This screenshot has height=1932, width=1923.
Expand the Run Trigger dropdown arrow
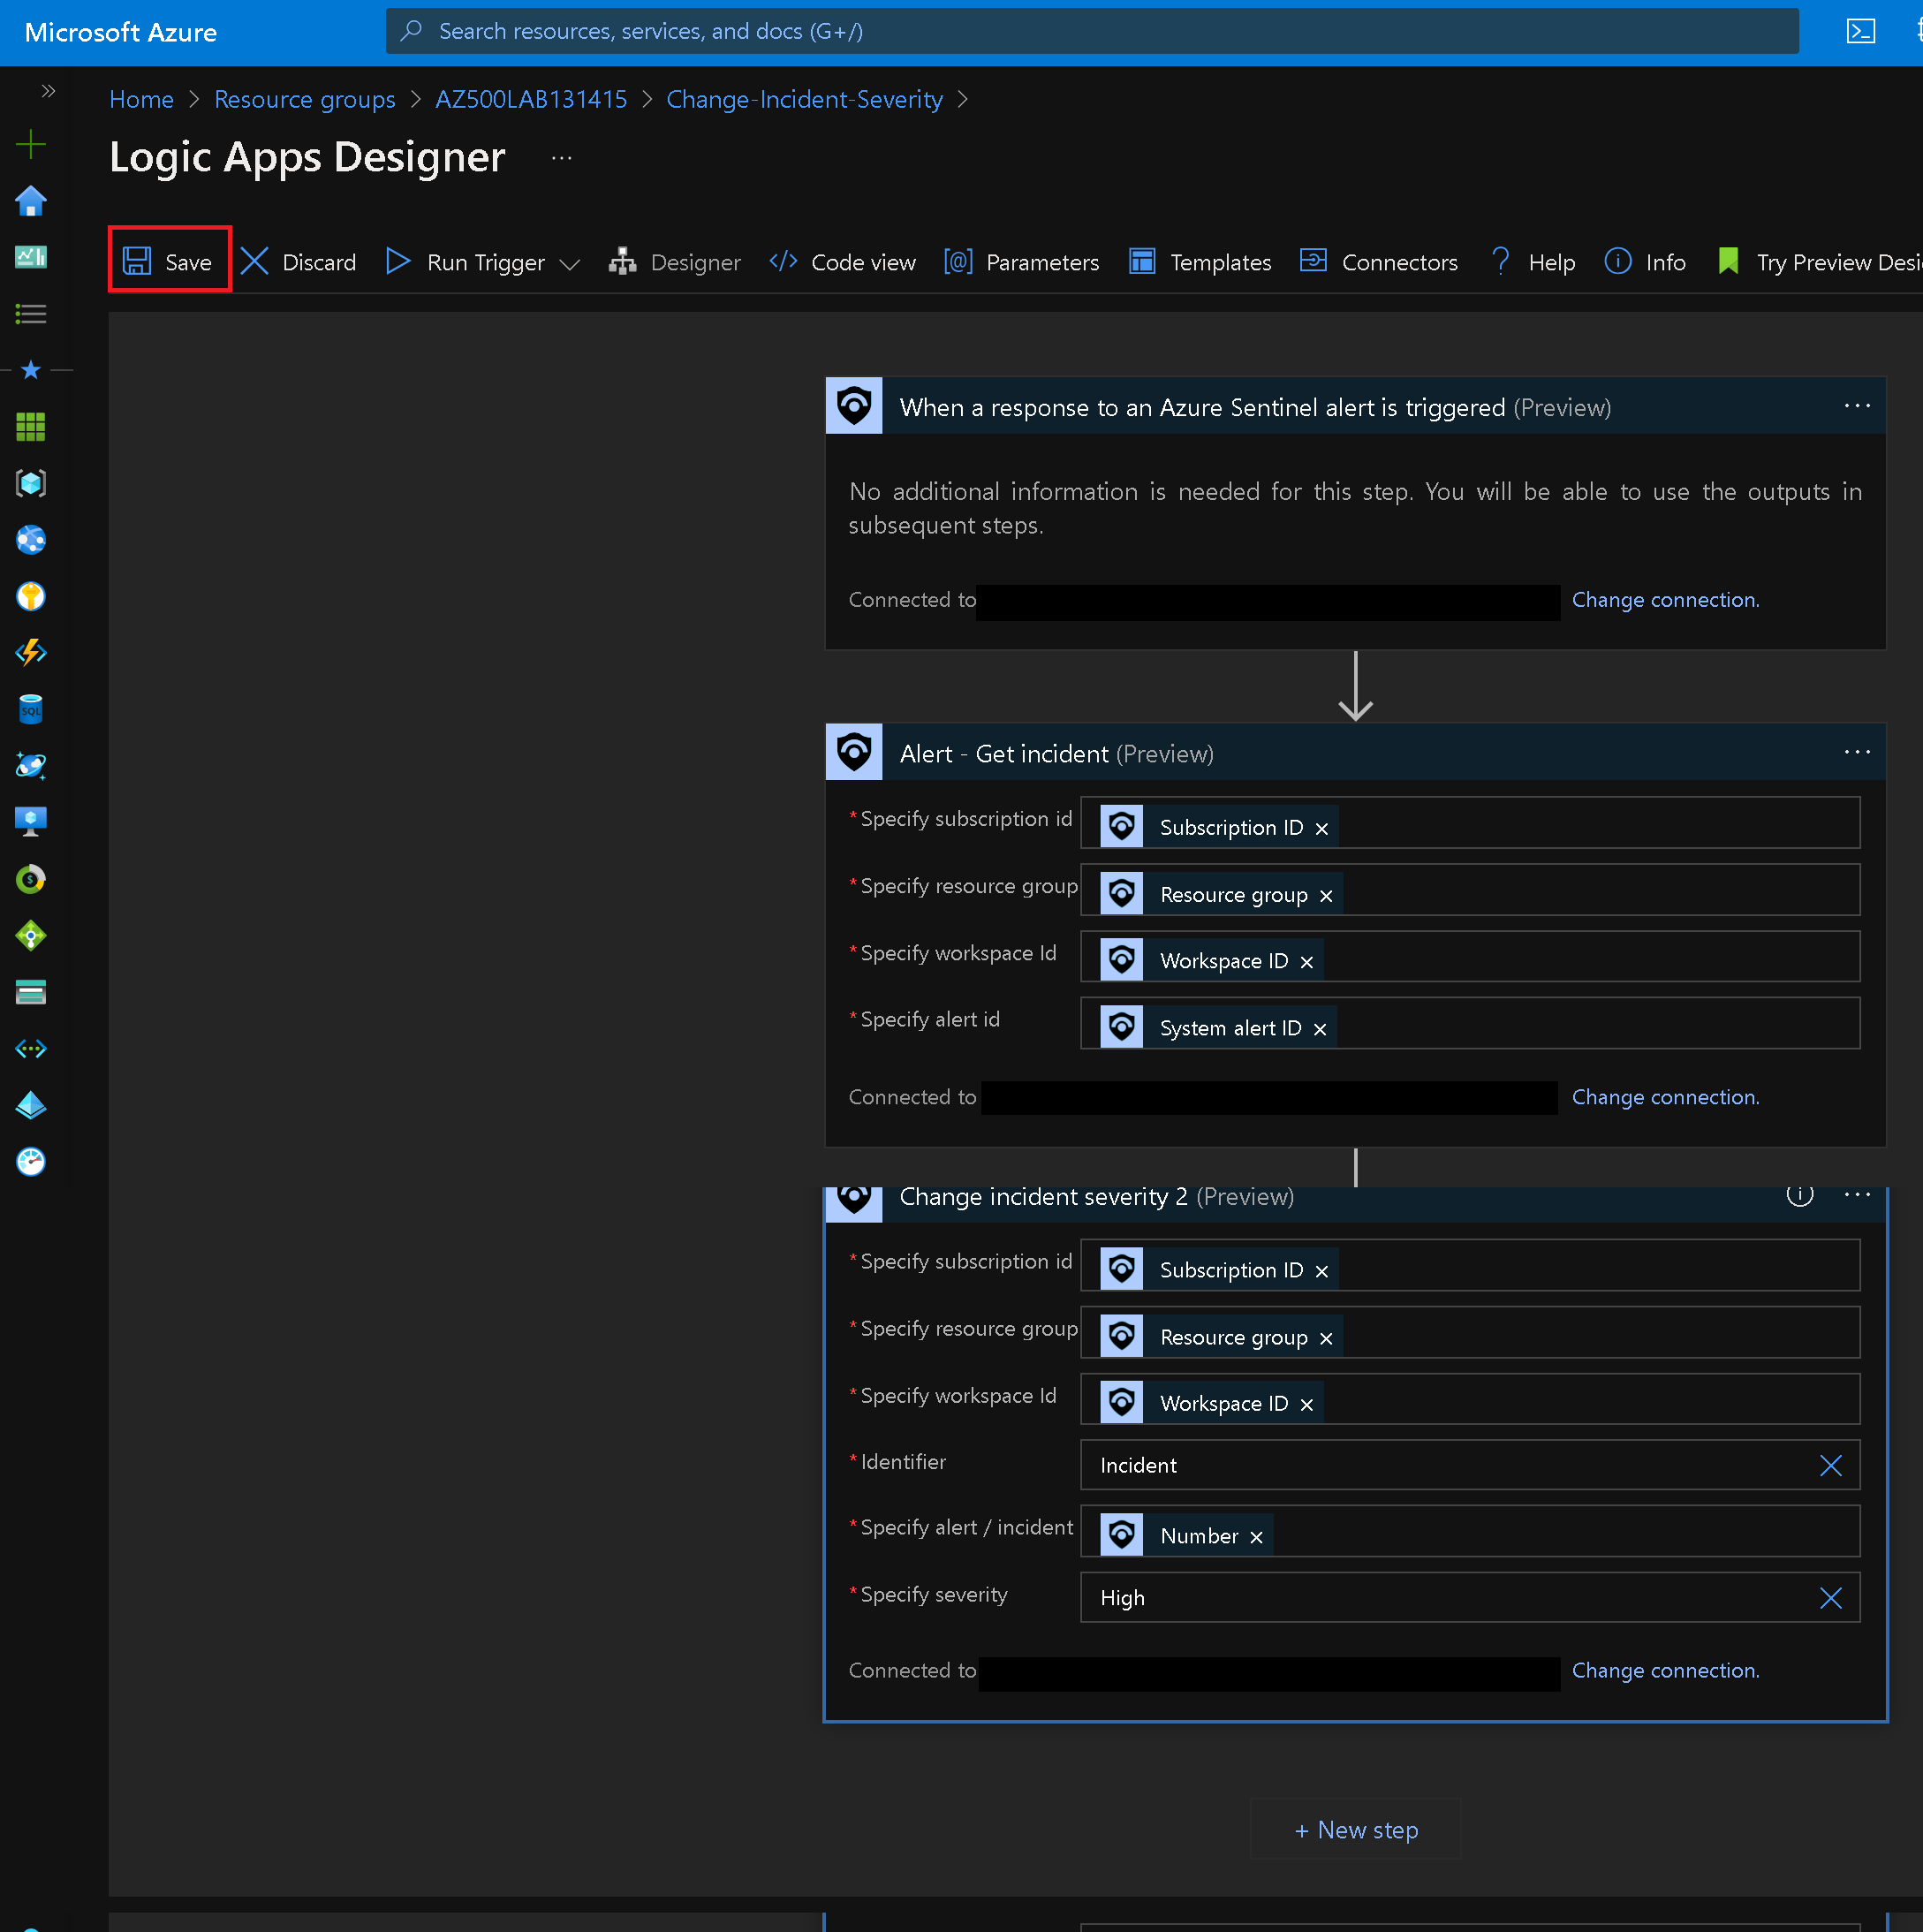570,264
